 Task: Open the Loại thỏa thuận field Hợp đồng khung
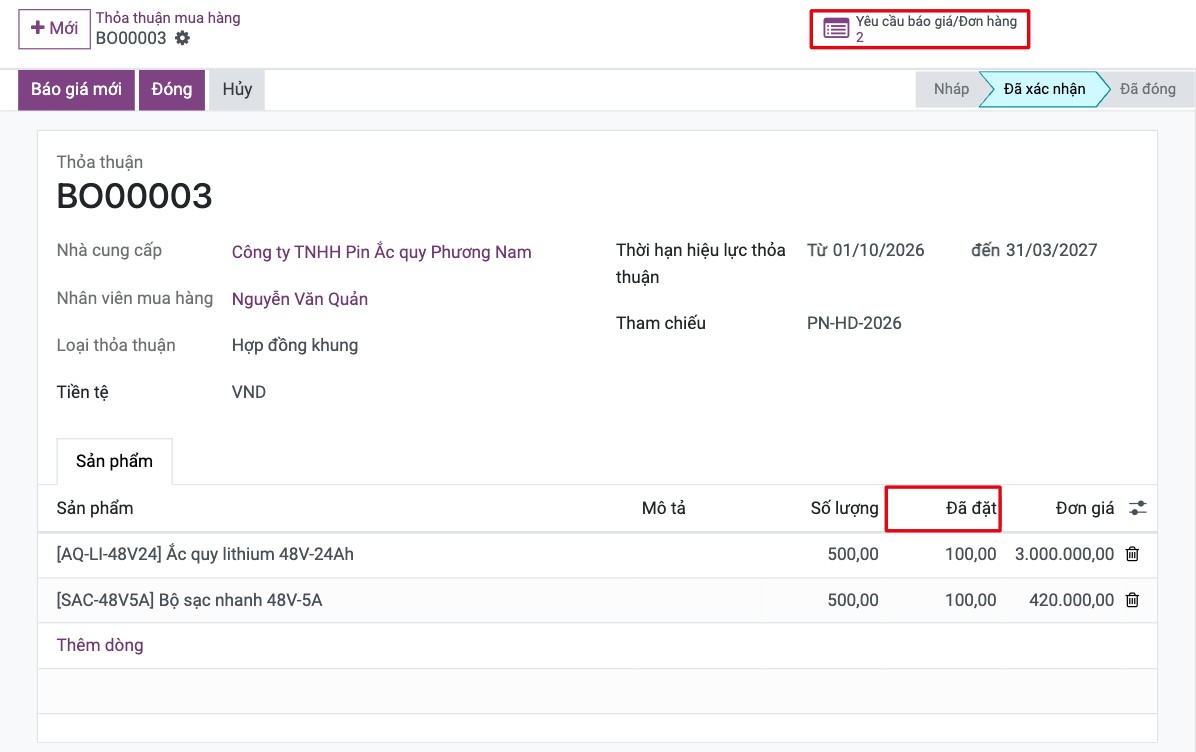point(295,345)
